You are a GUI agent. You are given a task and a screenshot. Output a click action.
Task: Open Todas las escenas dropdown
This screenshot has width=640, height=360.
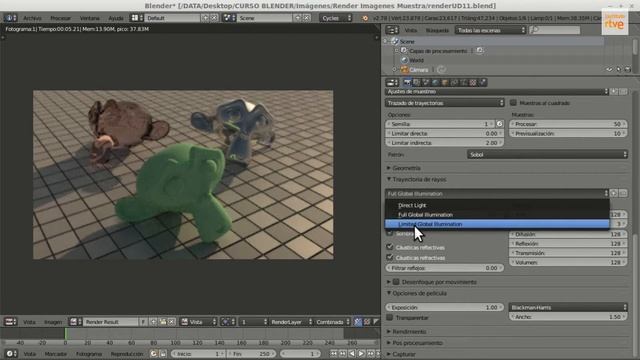(x=490, y=30)
